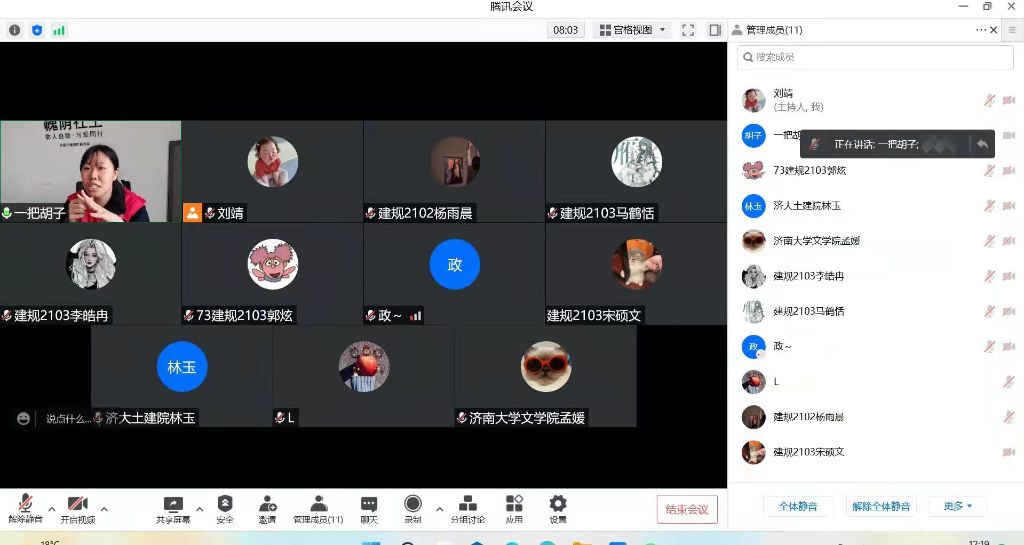
Task: Click the red 结束会议 end meeting button
Action: 687,509
